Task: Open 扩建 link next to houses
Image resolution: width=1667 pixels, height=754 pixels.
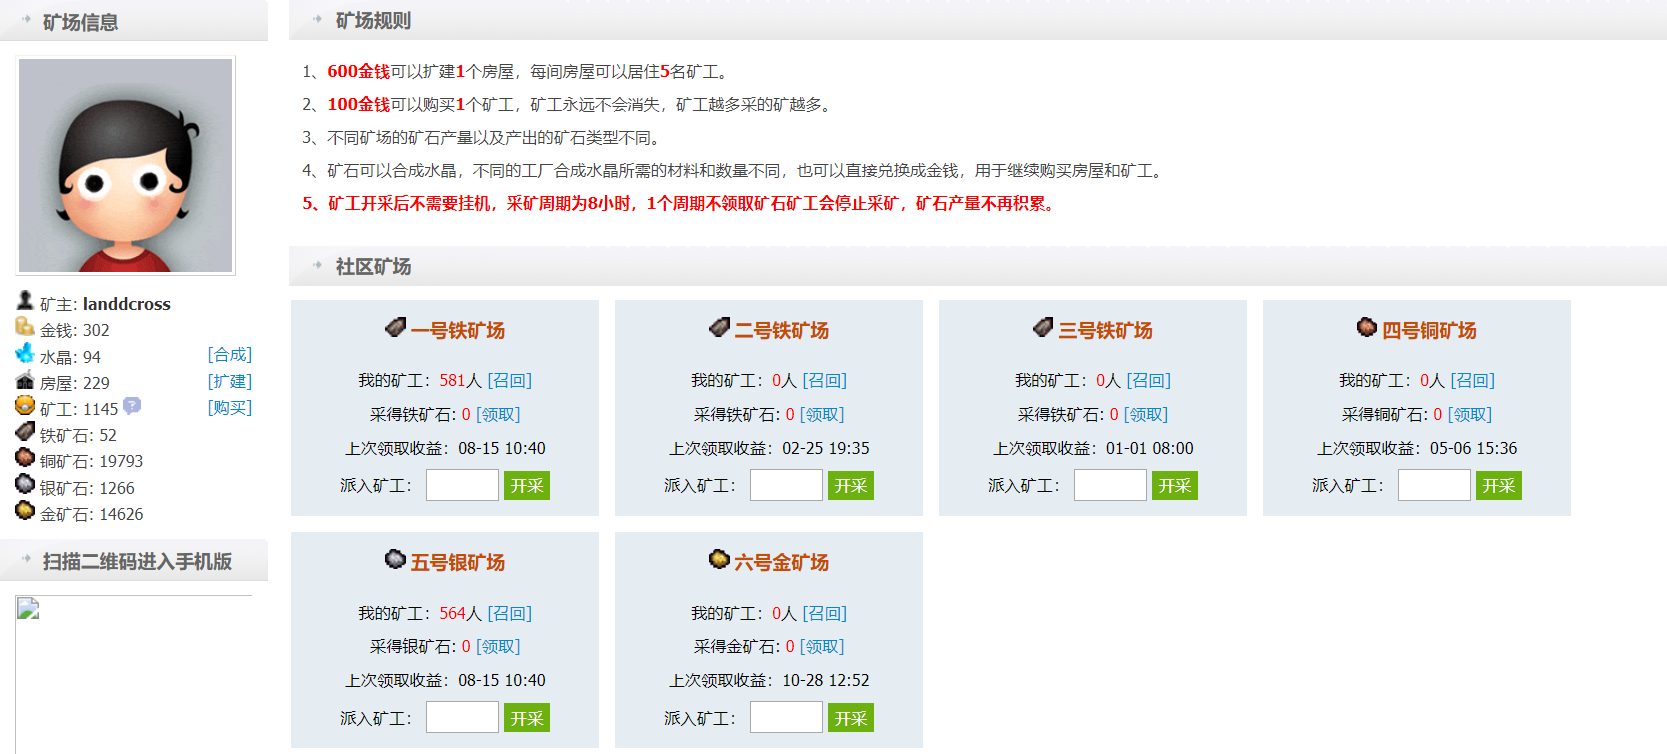Action: tap(230, 381)
